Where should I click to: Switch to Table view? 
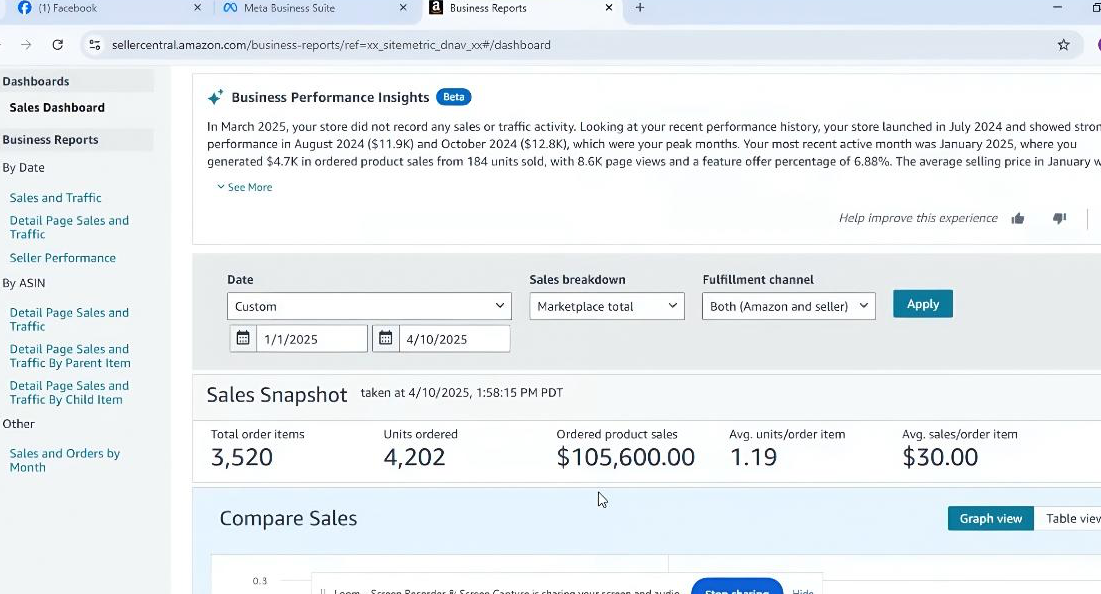coord(1072,518)
